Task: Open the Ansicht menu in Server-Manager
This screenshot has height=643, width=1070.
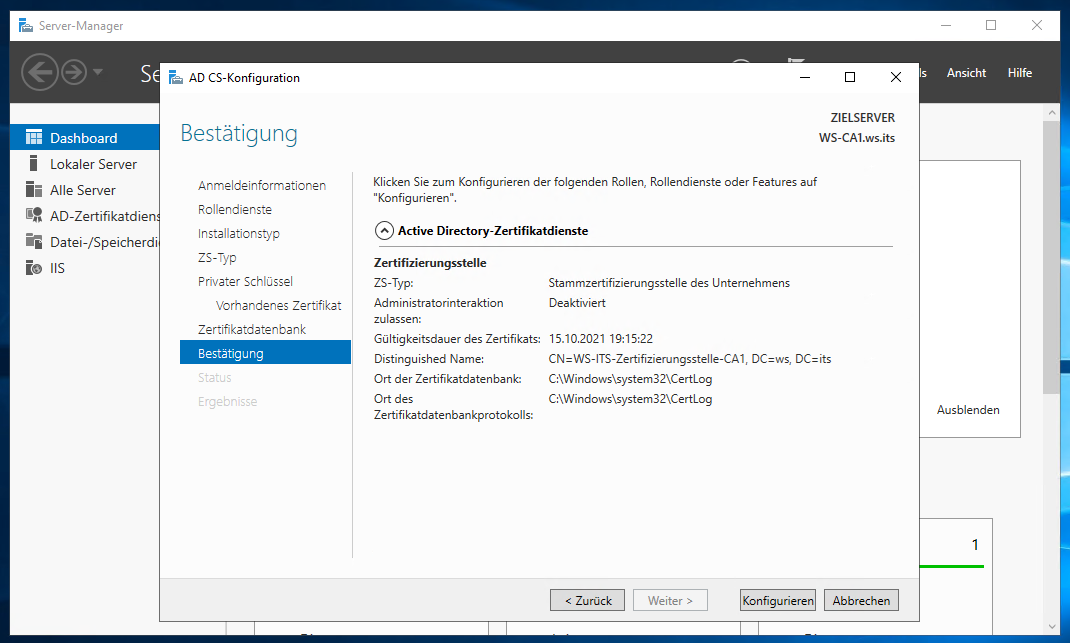Action: 966,73
